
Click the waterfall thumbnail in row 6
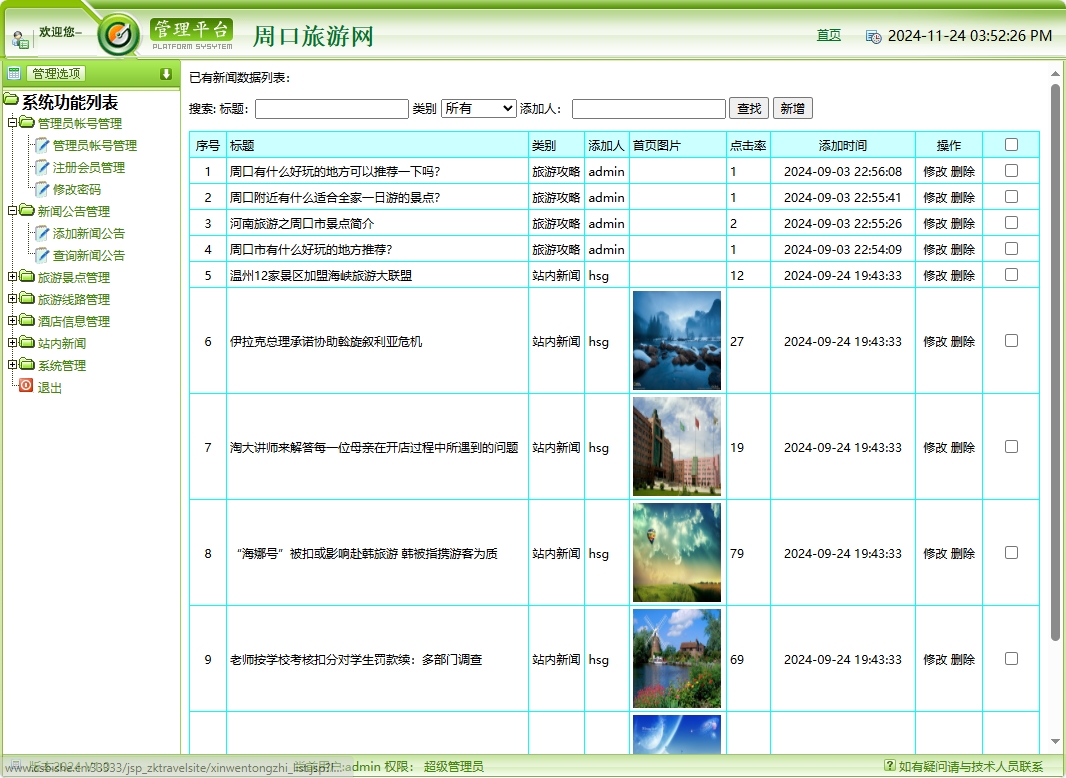676,340
